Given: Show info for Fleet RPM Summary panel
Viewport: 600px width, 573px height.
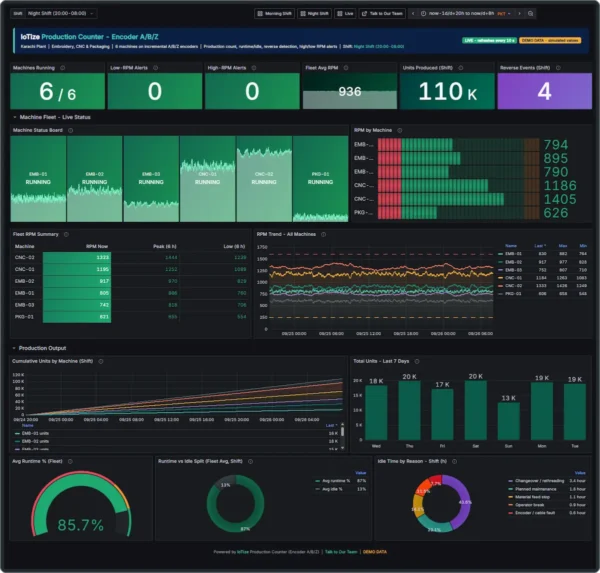Looking at the screenshot, I should click(x=66, y=234).
